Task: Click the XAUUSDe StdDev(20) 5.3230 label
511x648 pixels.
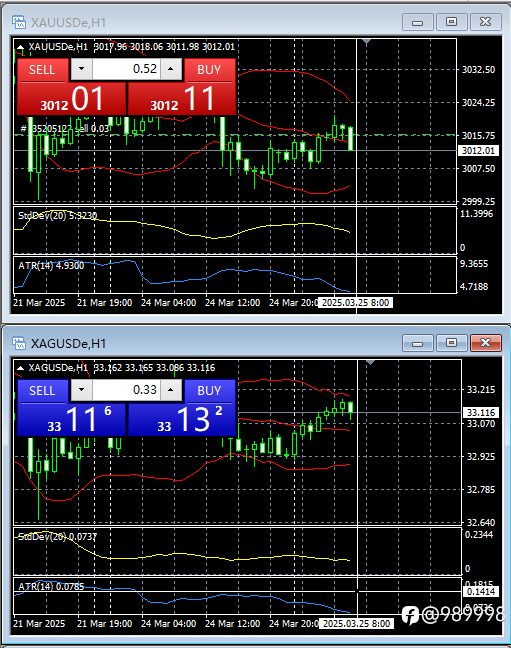Action: click(x=57, y=215)
